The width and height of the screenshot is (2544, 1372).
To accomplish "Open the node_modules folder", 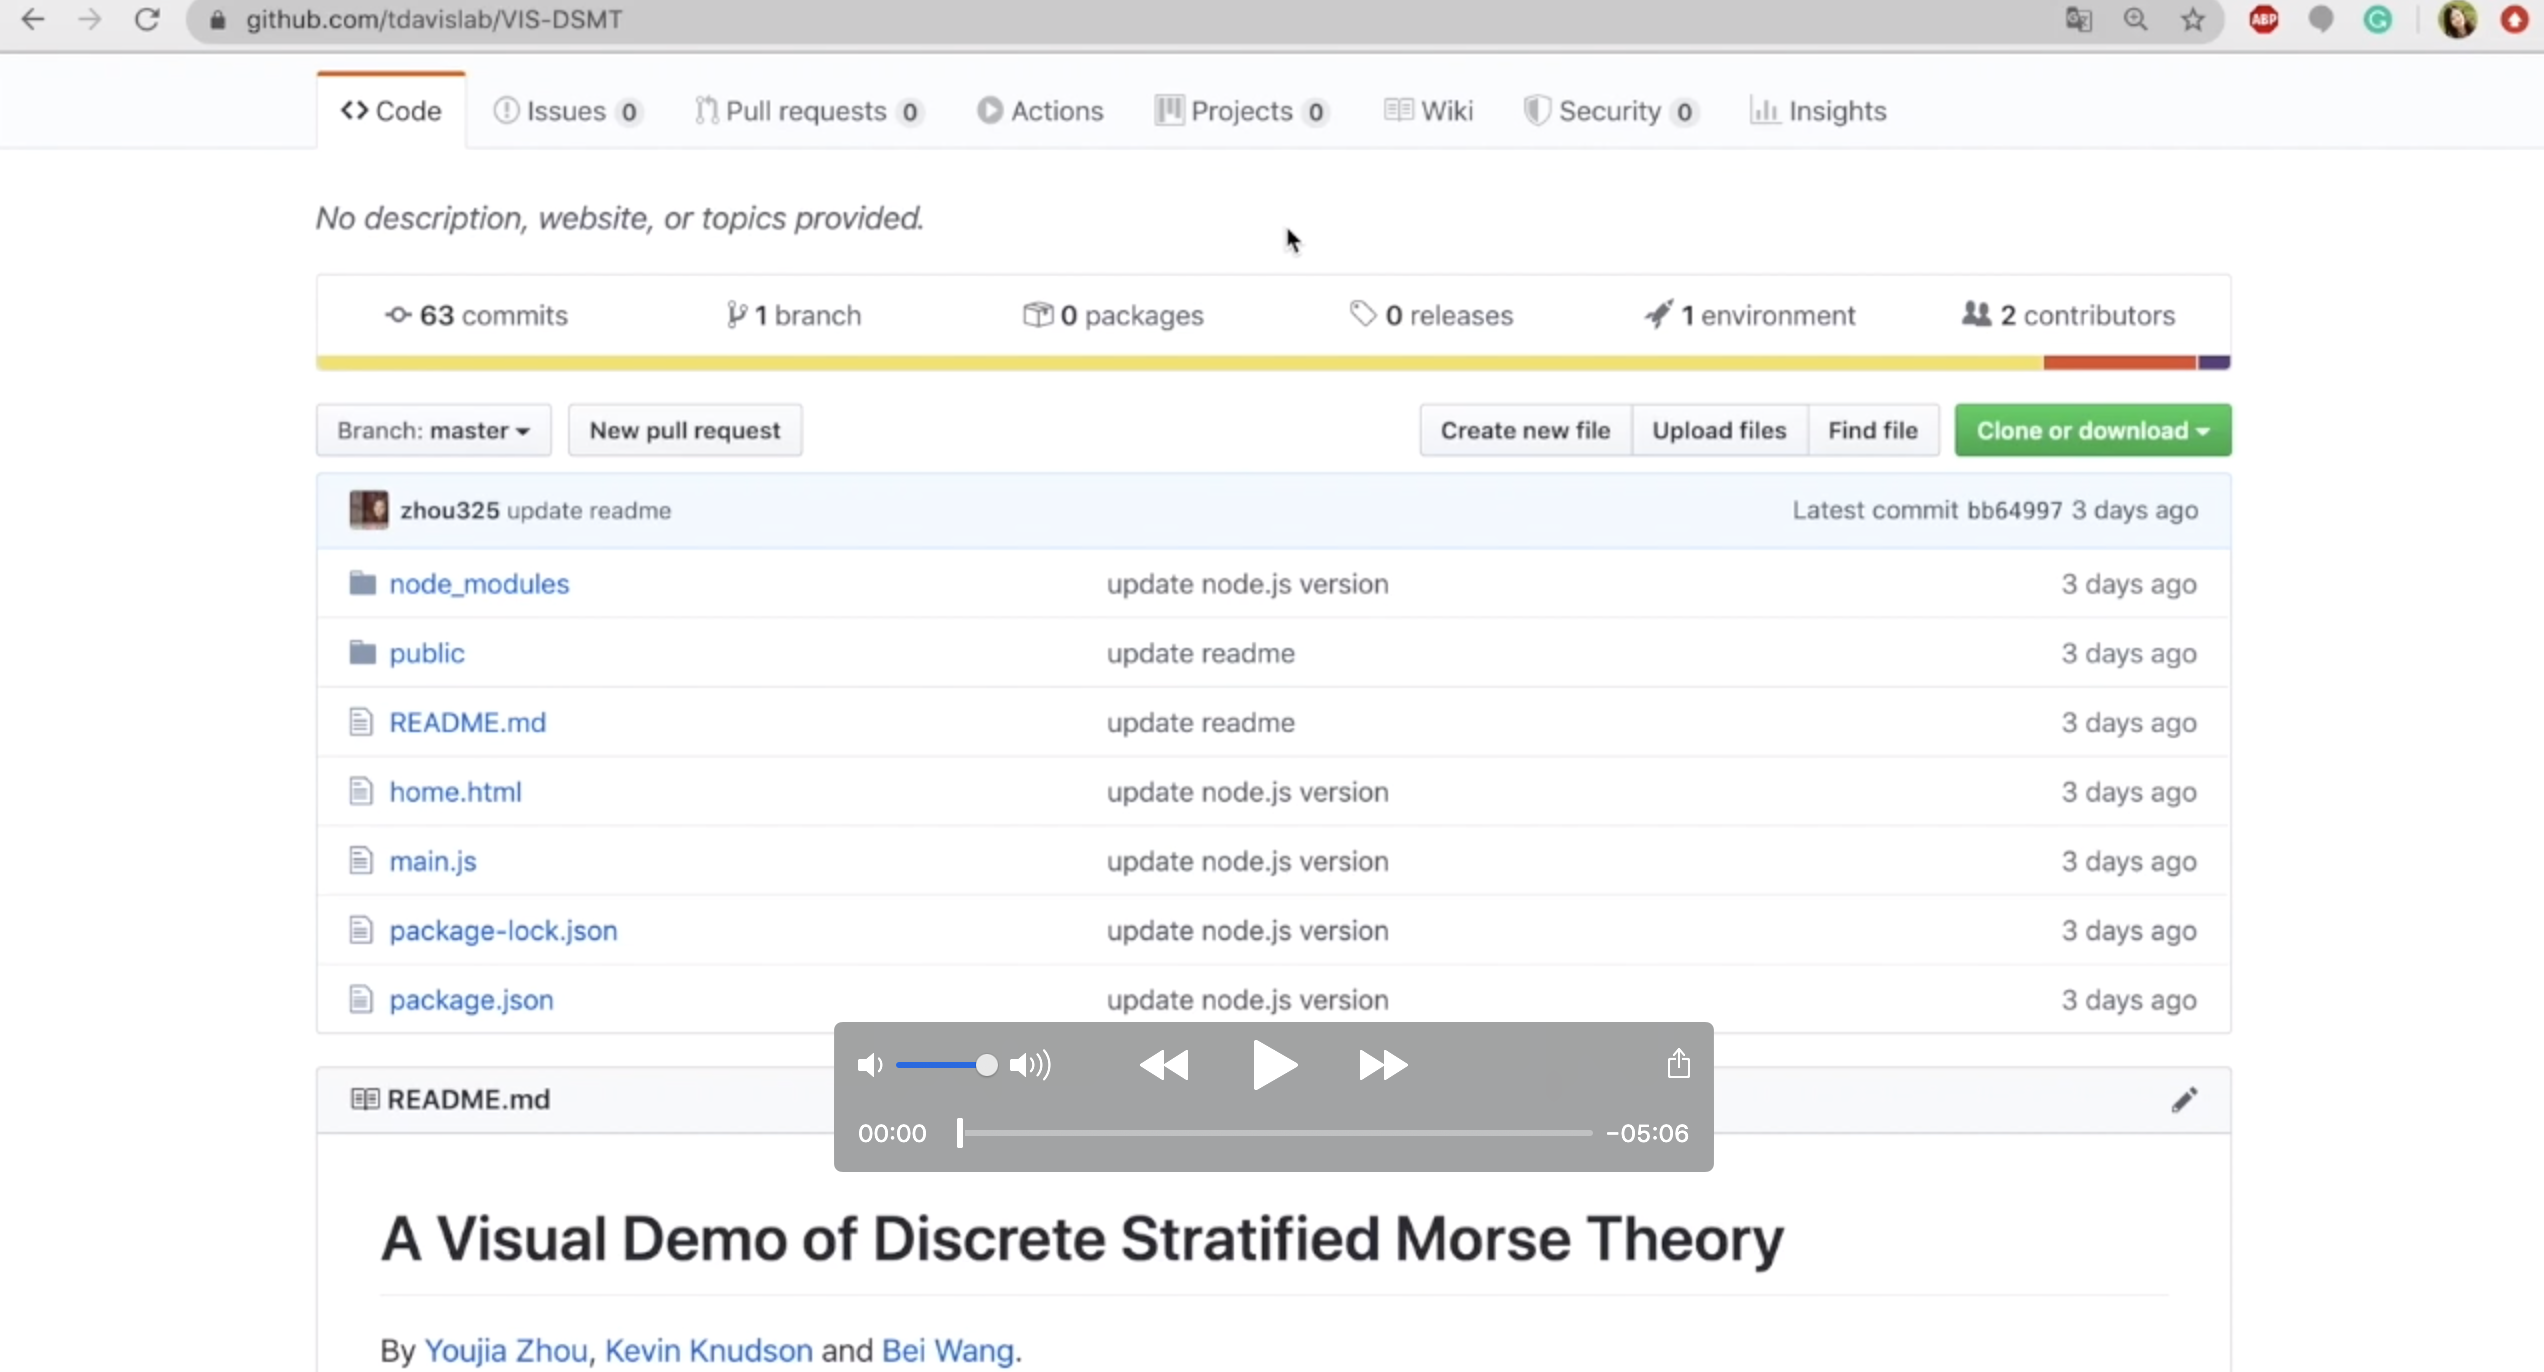I will (x=479, y=584).
